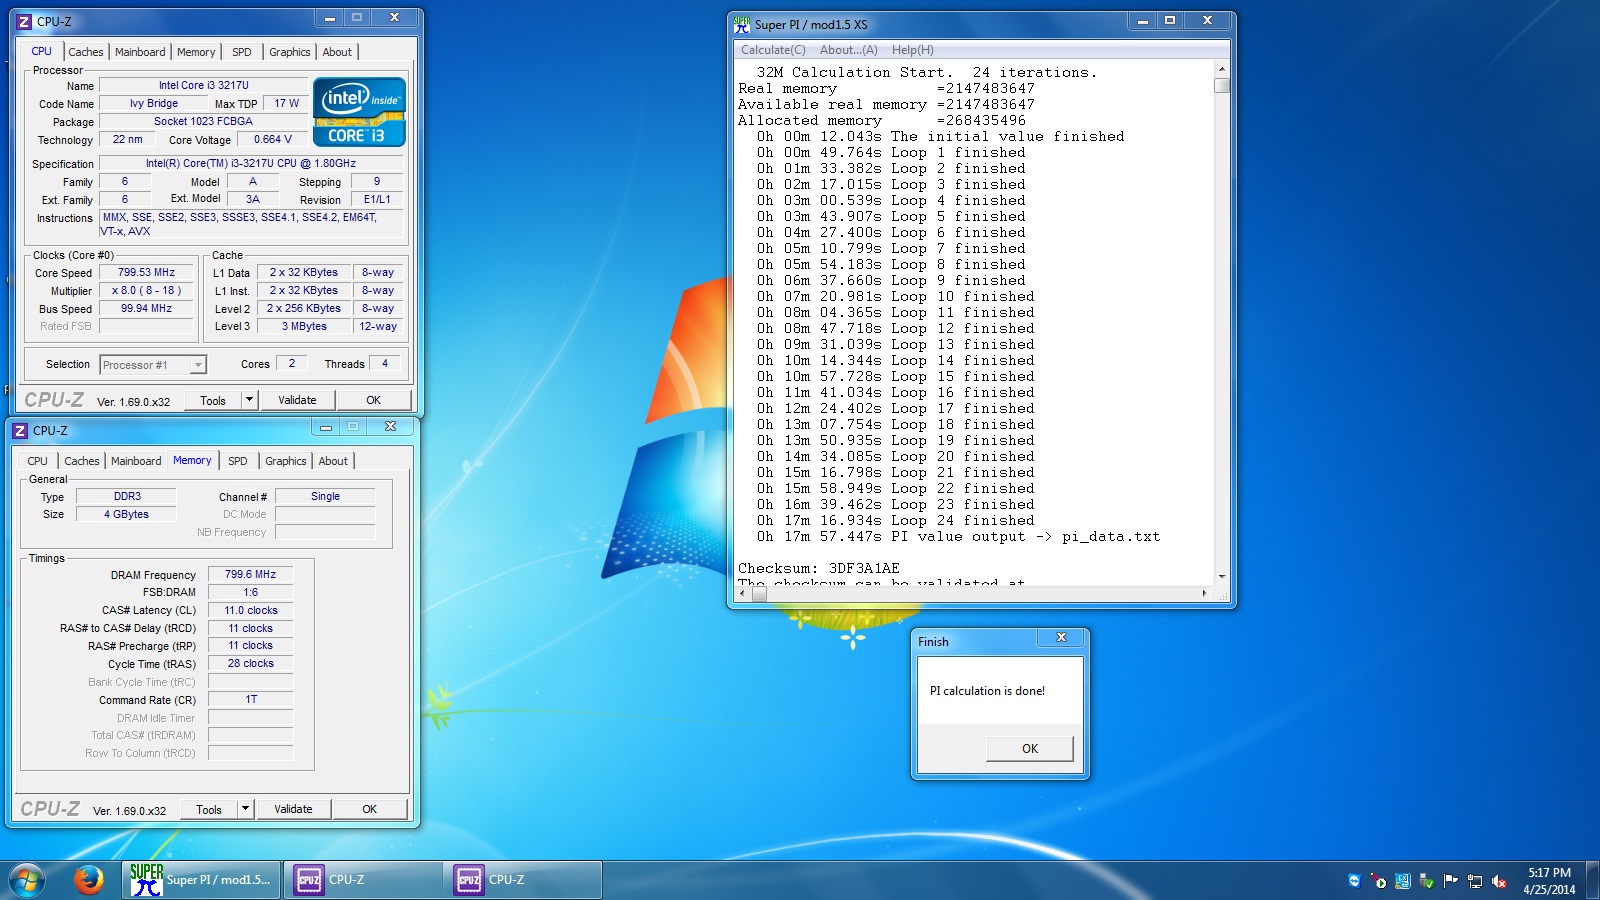Click the CPU-Z Z icon in top window title

pos(24,21)
